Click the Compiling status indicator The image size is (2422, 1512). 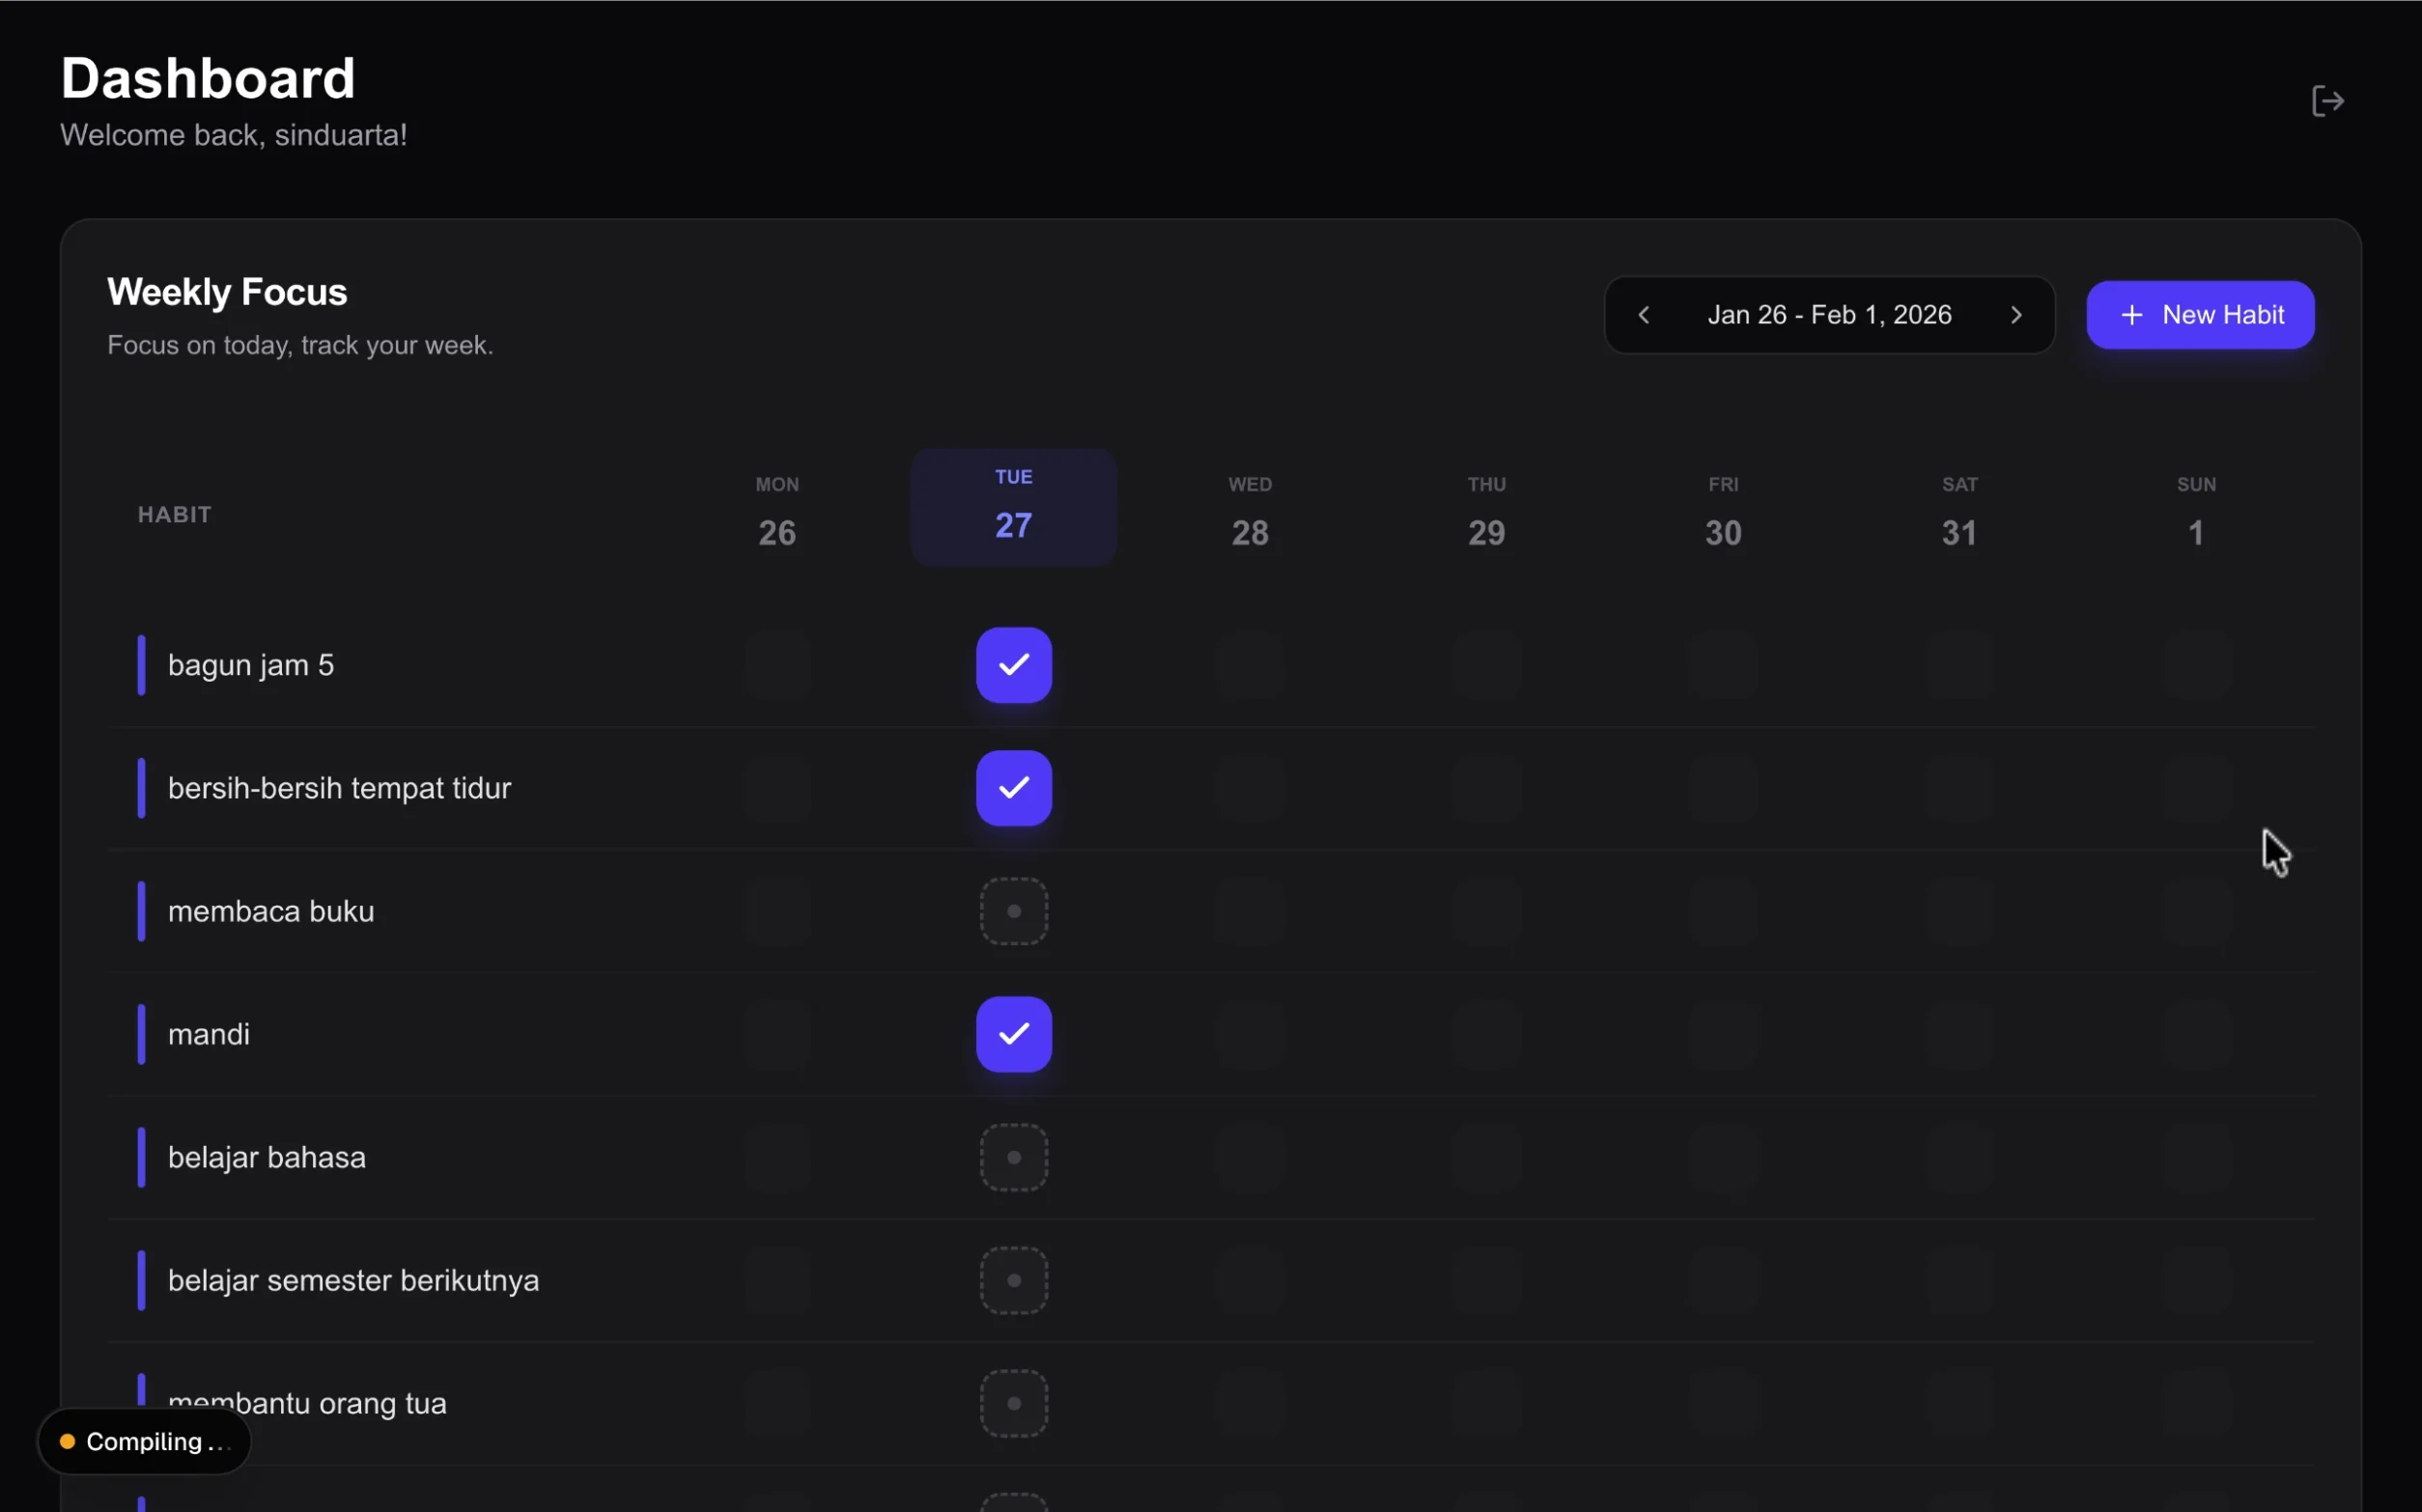click(144, 1441)
